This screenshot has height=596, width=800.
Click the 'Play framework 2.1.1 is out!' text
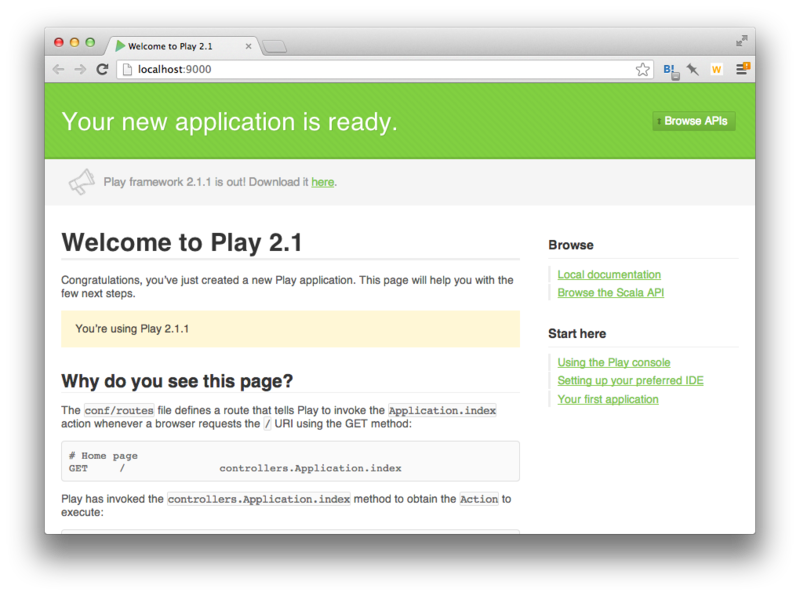174,182
